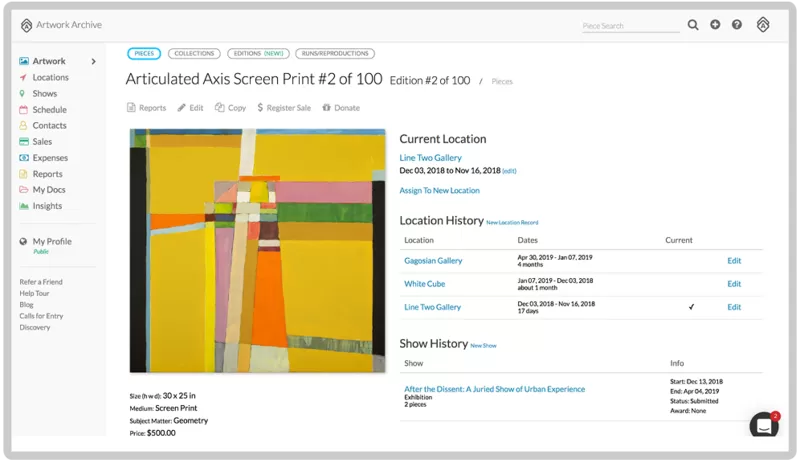Open Contacts in the sidebar
This screenshot has height=463, width=800.
pos(49,126)
